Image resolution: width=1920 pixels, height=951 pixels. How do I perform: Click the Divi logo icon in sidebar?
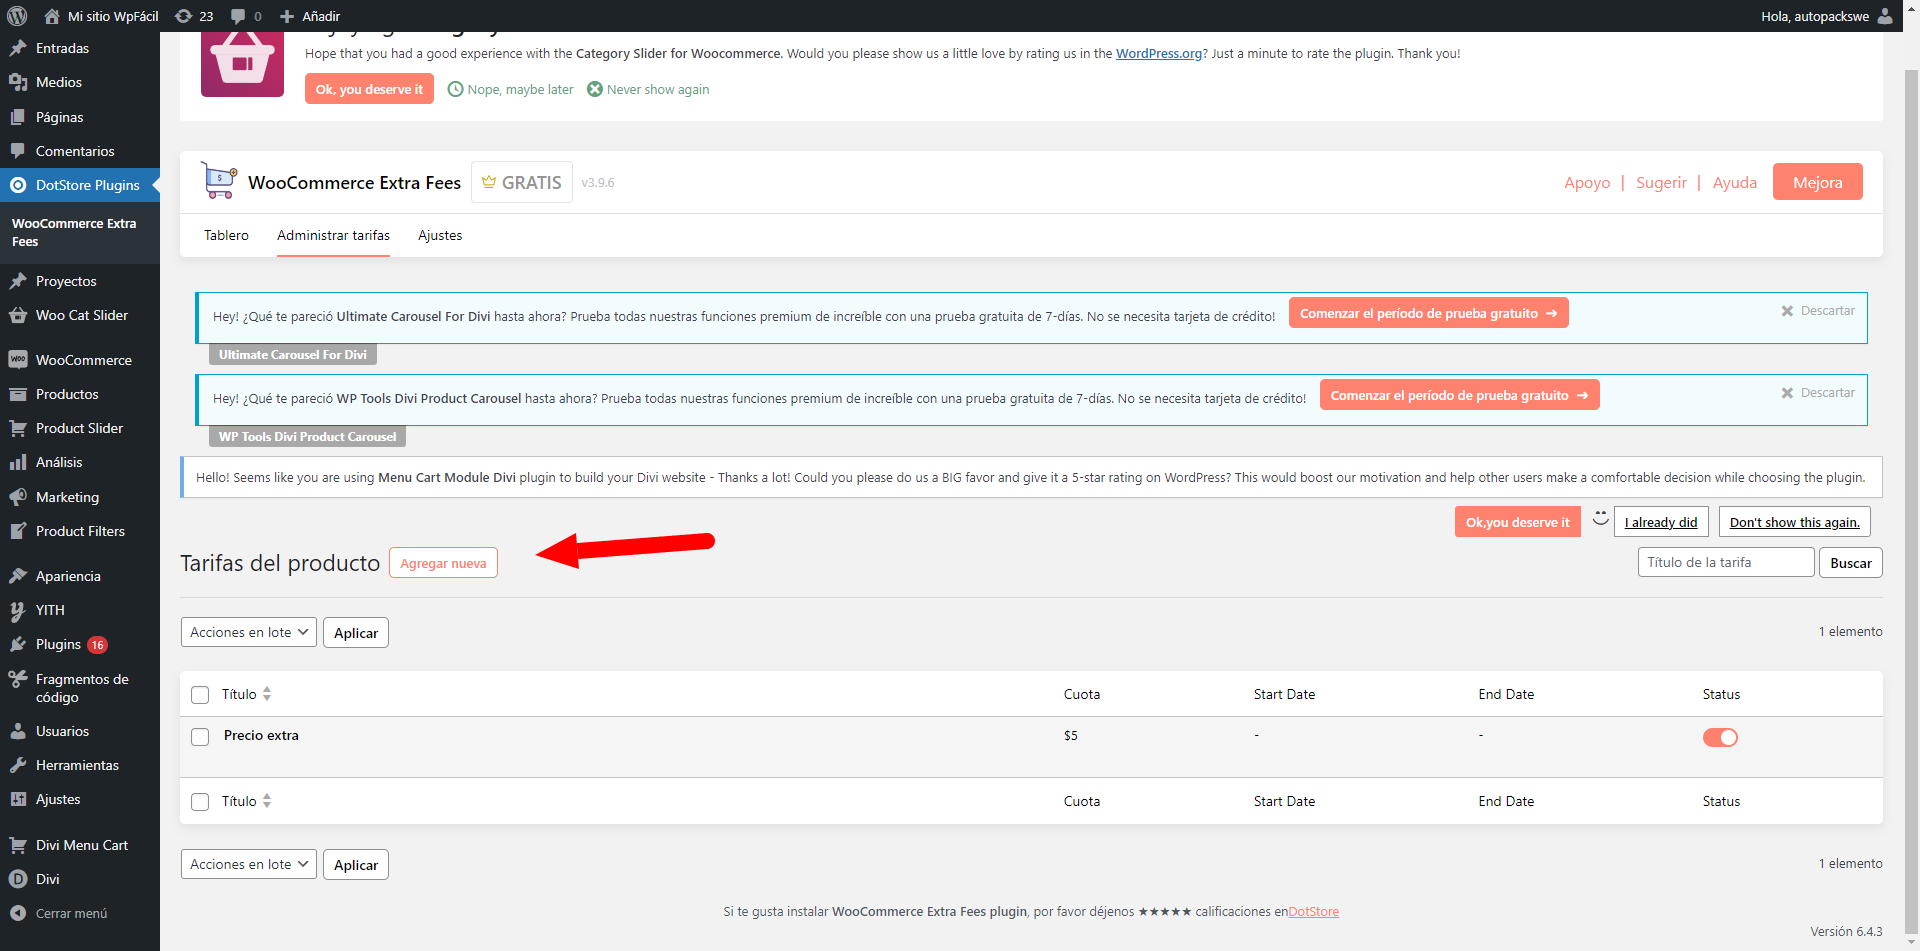[18, 879]
